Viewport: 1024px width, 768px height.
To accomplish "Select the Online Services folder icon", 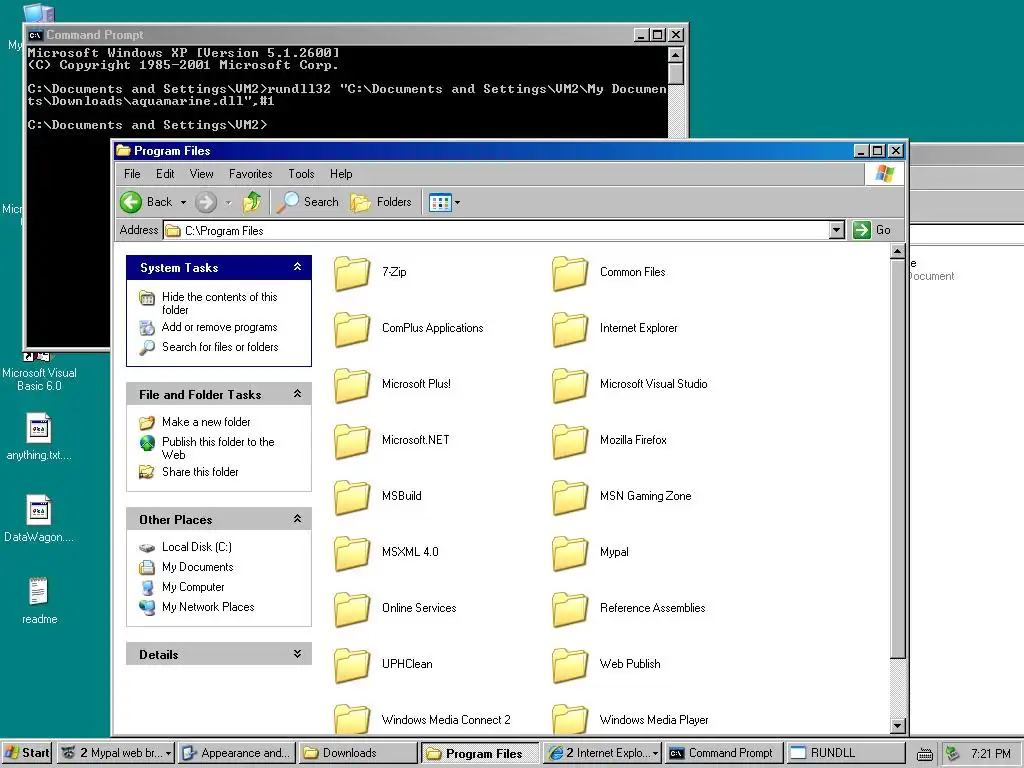I will coord(352,609).
